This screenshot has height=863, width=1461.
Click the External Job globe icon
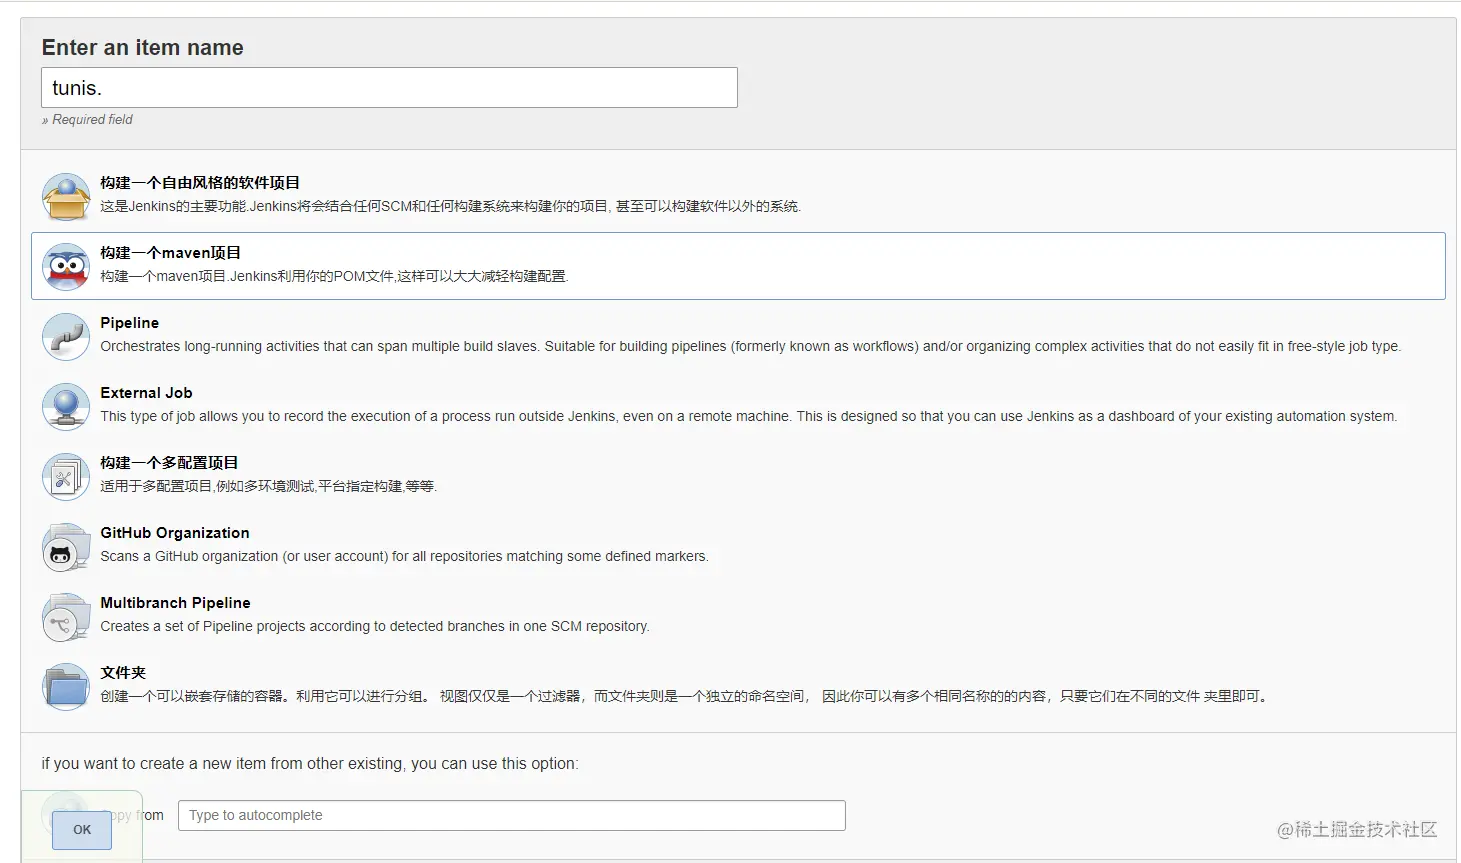tap(66, 406)
